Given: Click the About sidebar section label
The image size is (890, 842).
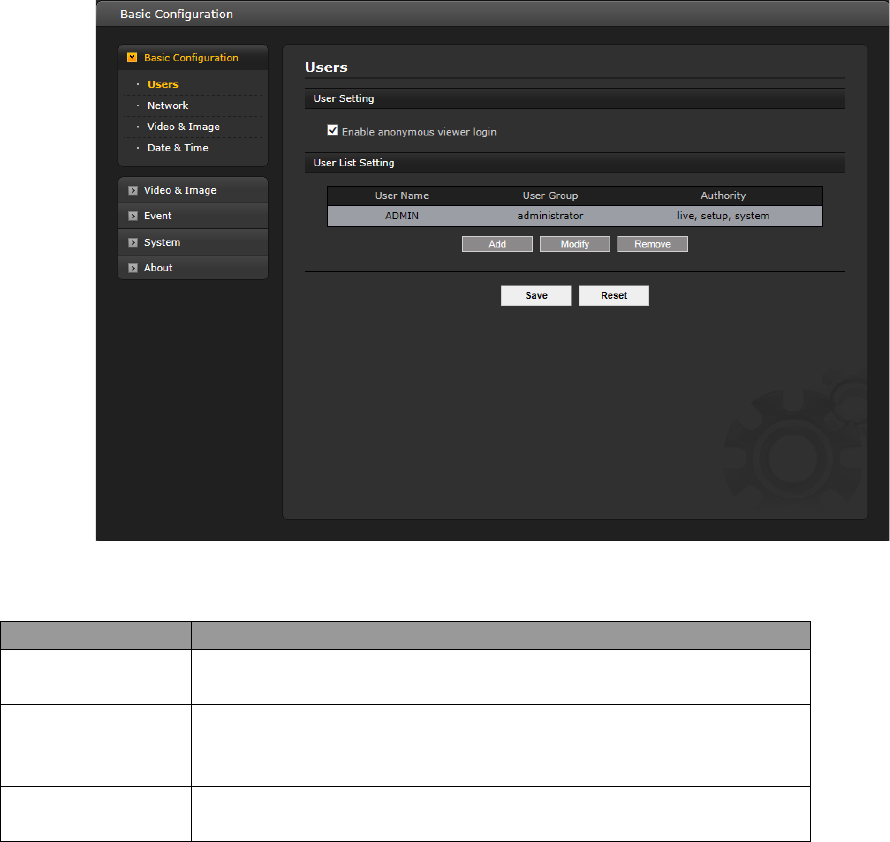Looking at the screenshot, I should tap(158, 268).
